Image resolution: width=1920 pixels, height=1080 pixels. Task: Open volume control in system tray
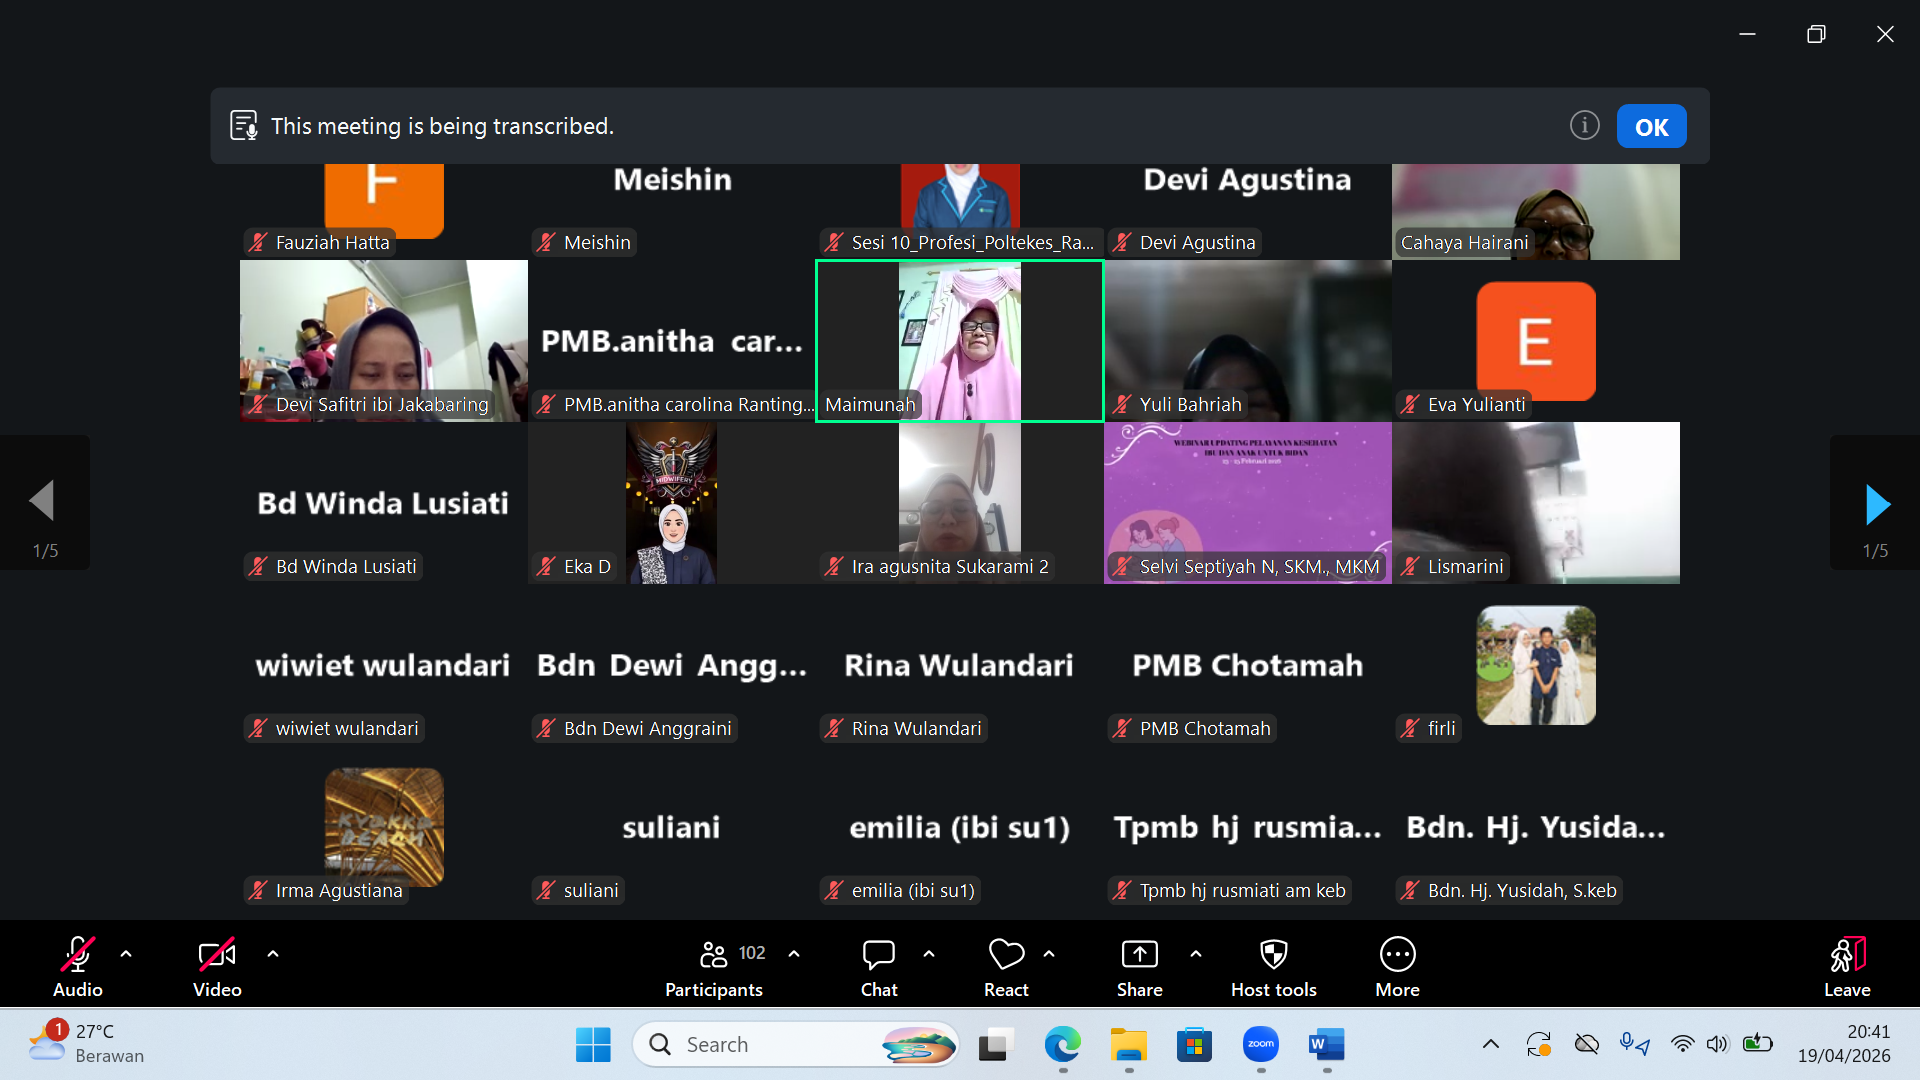click(1717, 1045)
